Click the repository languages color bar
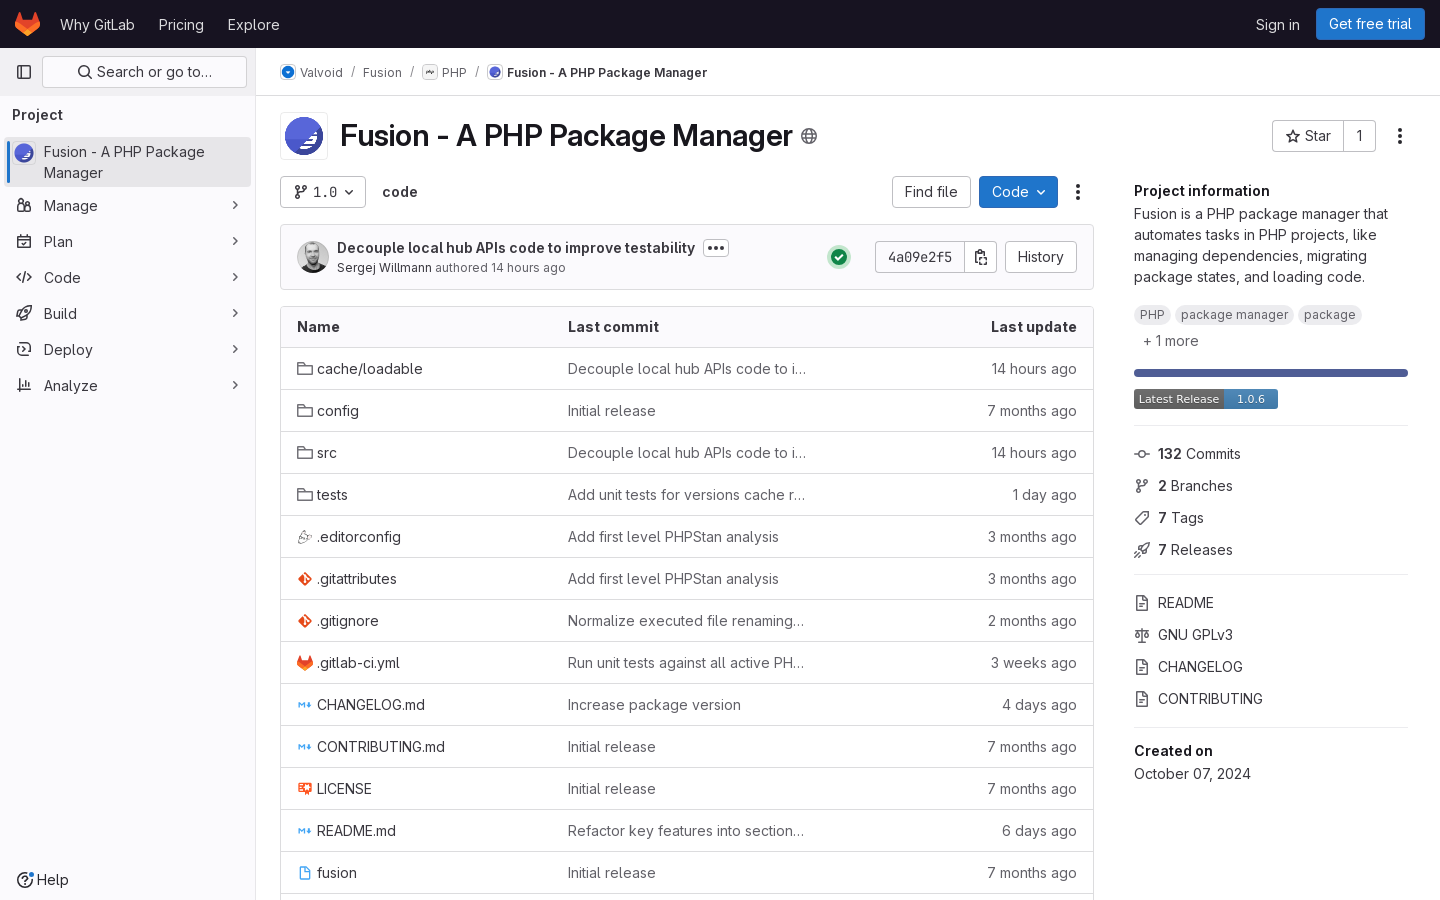Screen dimensions: 1440x900 click(x=1271, y=373)
